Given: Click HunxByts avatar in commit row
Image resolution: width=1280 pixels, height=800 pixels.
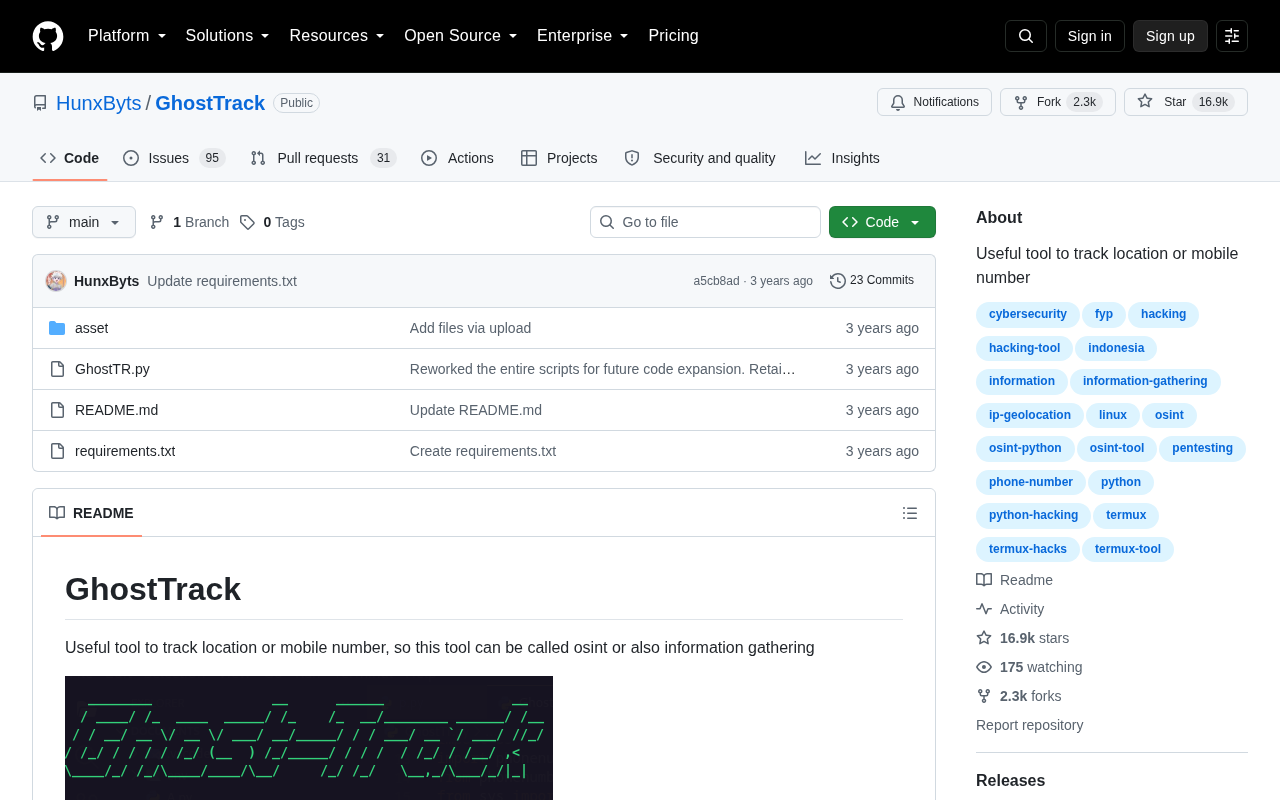Looking at the screenshot, I should pos(56,281).
